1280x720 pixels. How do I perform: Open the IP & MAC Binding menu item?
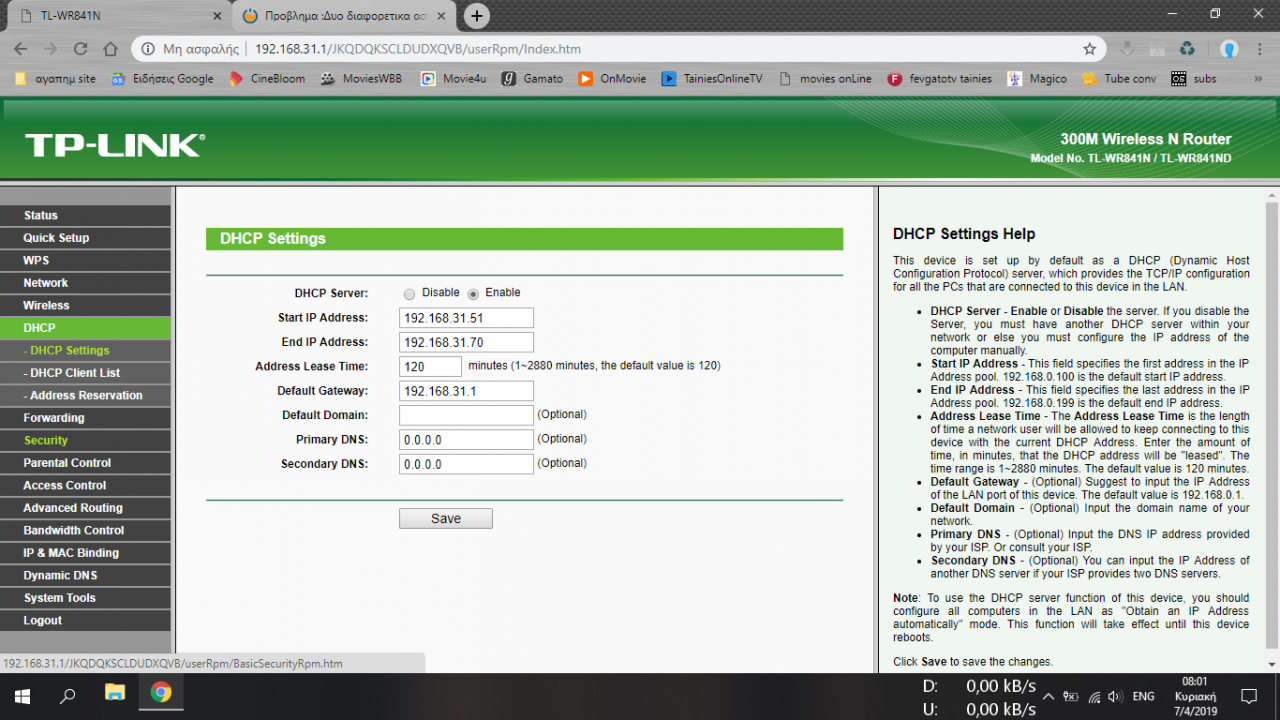coord(85,553)
